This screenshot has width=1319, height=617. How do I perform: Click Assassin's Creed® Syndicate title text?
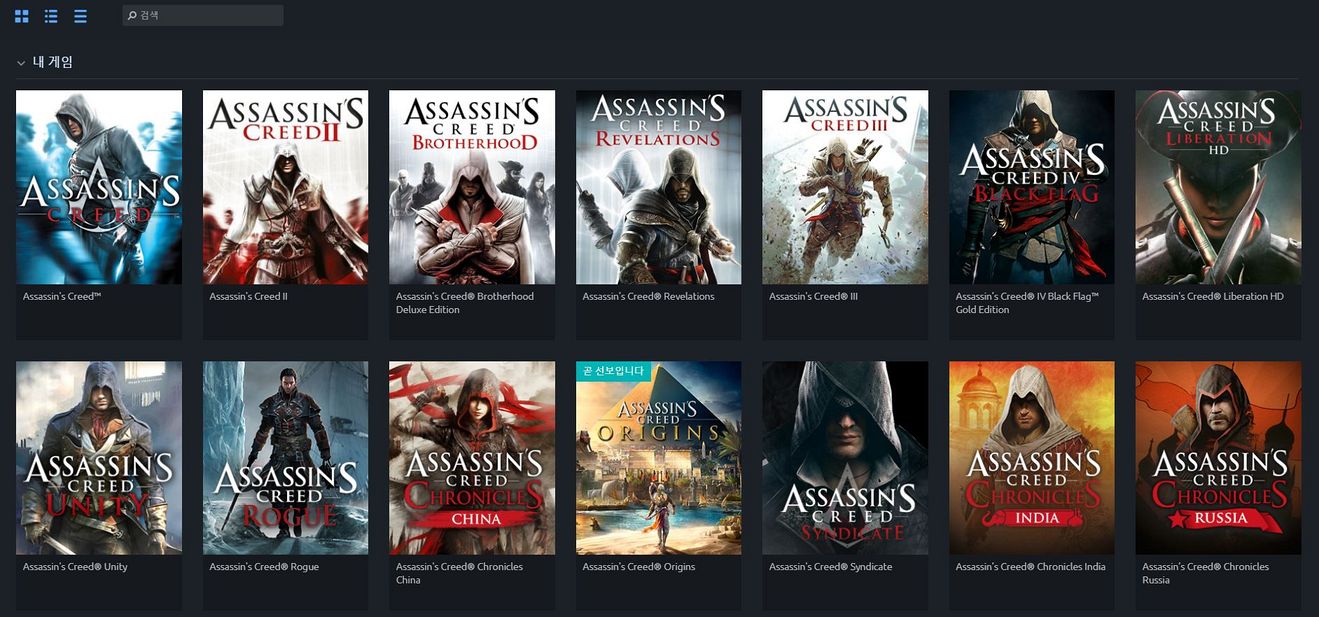(830, 567)
